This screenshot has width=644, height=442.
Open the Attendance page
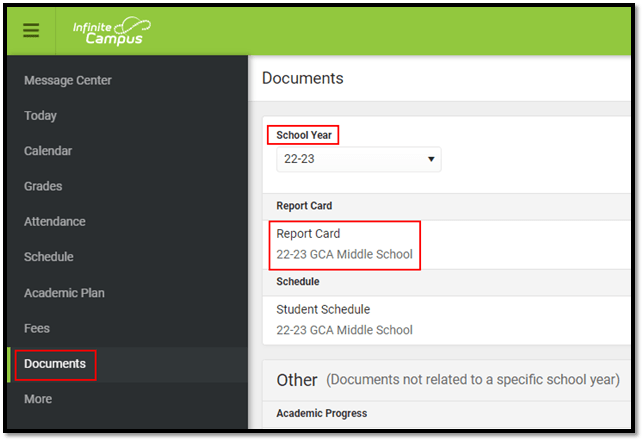[55, 221]
